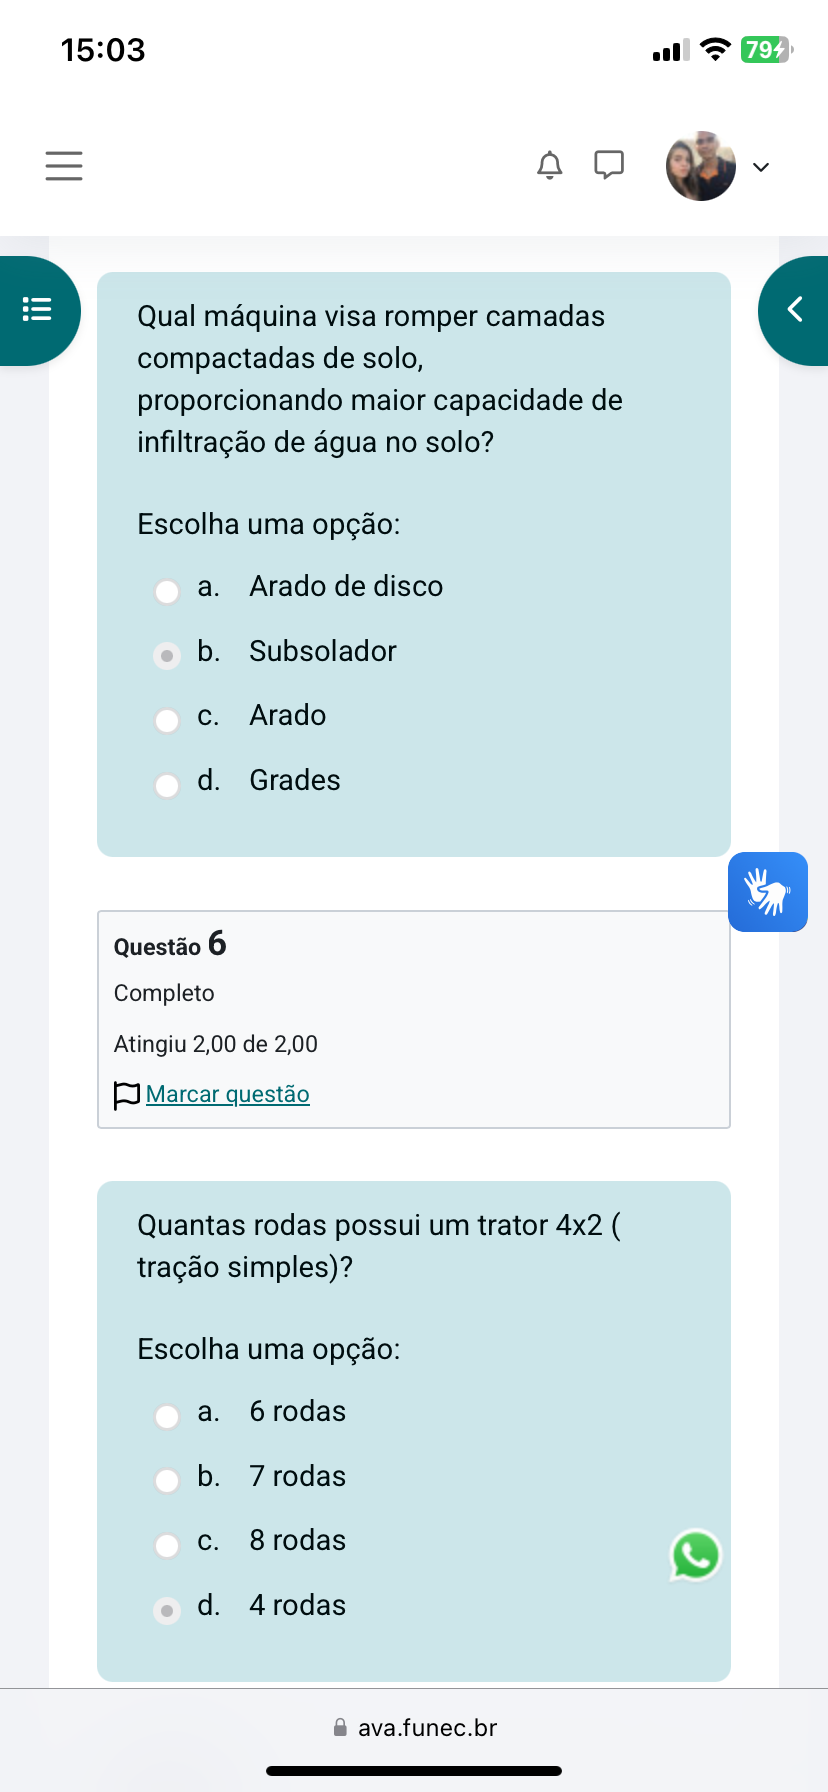
Task: Open the messages chat icon
Action: click(x=609, y=165)
